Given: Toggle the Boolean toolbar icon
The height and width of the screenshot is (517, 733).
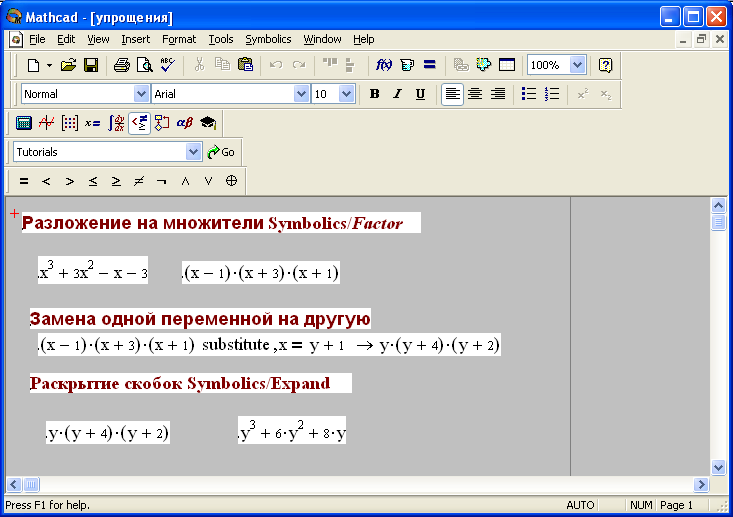Looking at the screenshot, I should [x=139, y=123].
